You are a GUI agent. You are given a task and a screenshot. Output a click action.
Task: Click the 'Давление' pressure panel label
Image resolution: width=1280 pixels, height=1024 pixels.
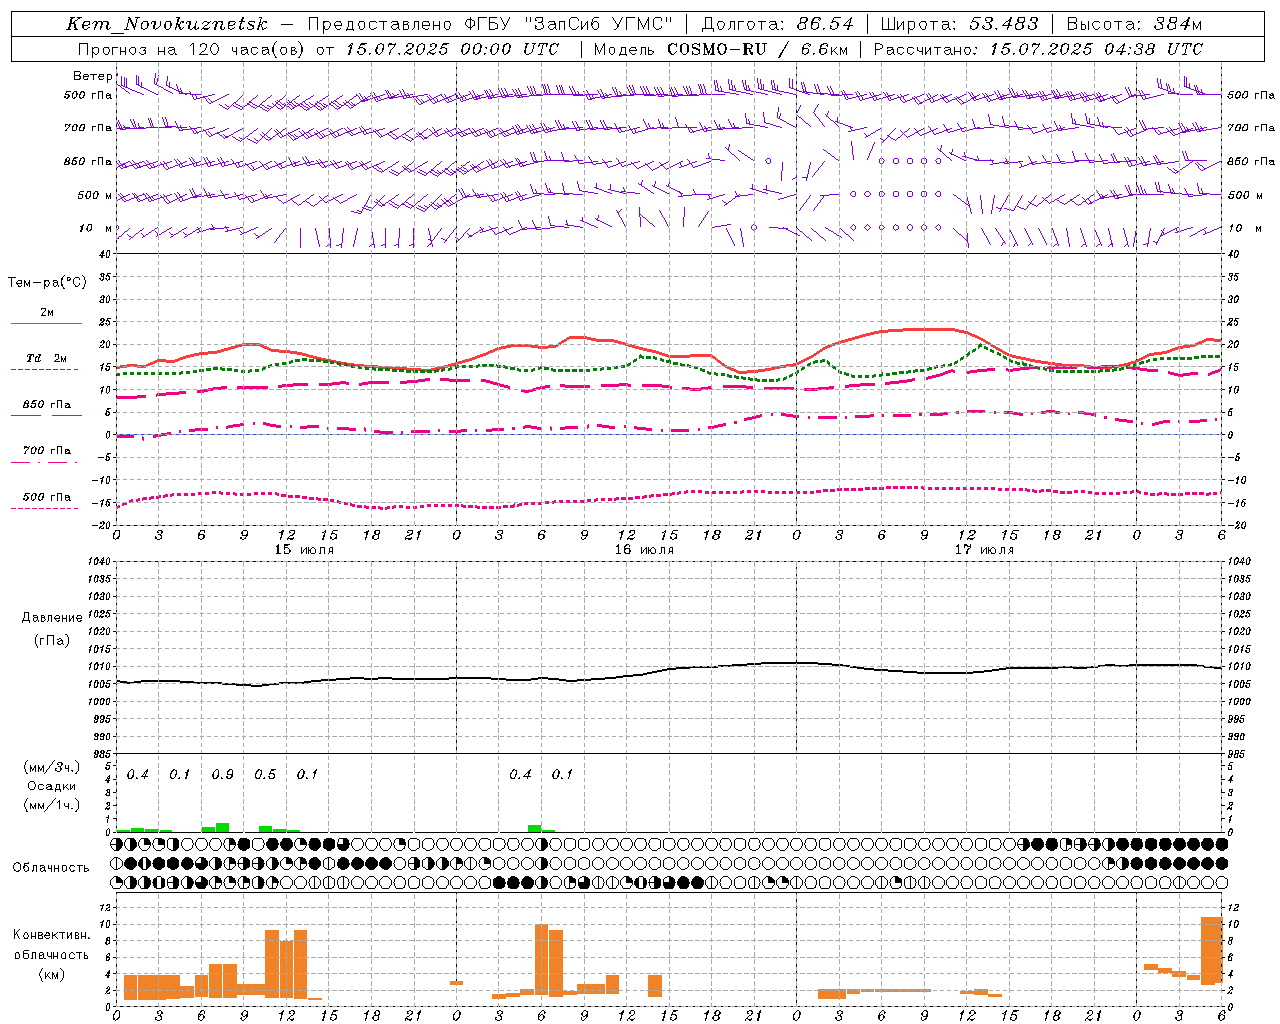(x=52, y=618)
